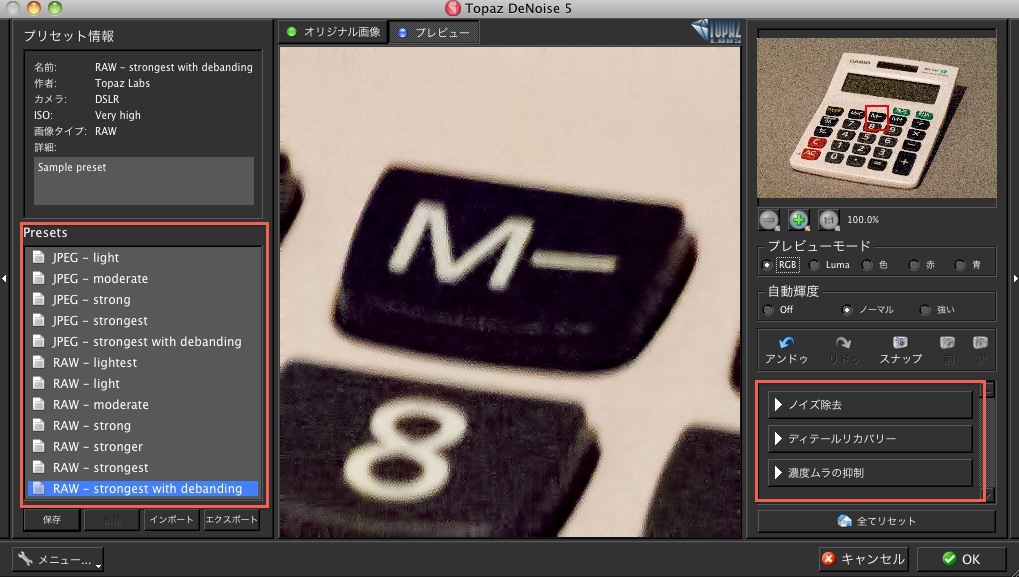Switch to the プレビュー tab
Image resolution: width=1019 pixels, height=577 pixels.
tap(434, 32)
